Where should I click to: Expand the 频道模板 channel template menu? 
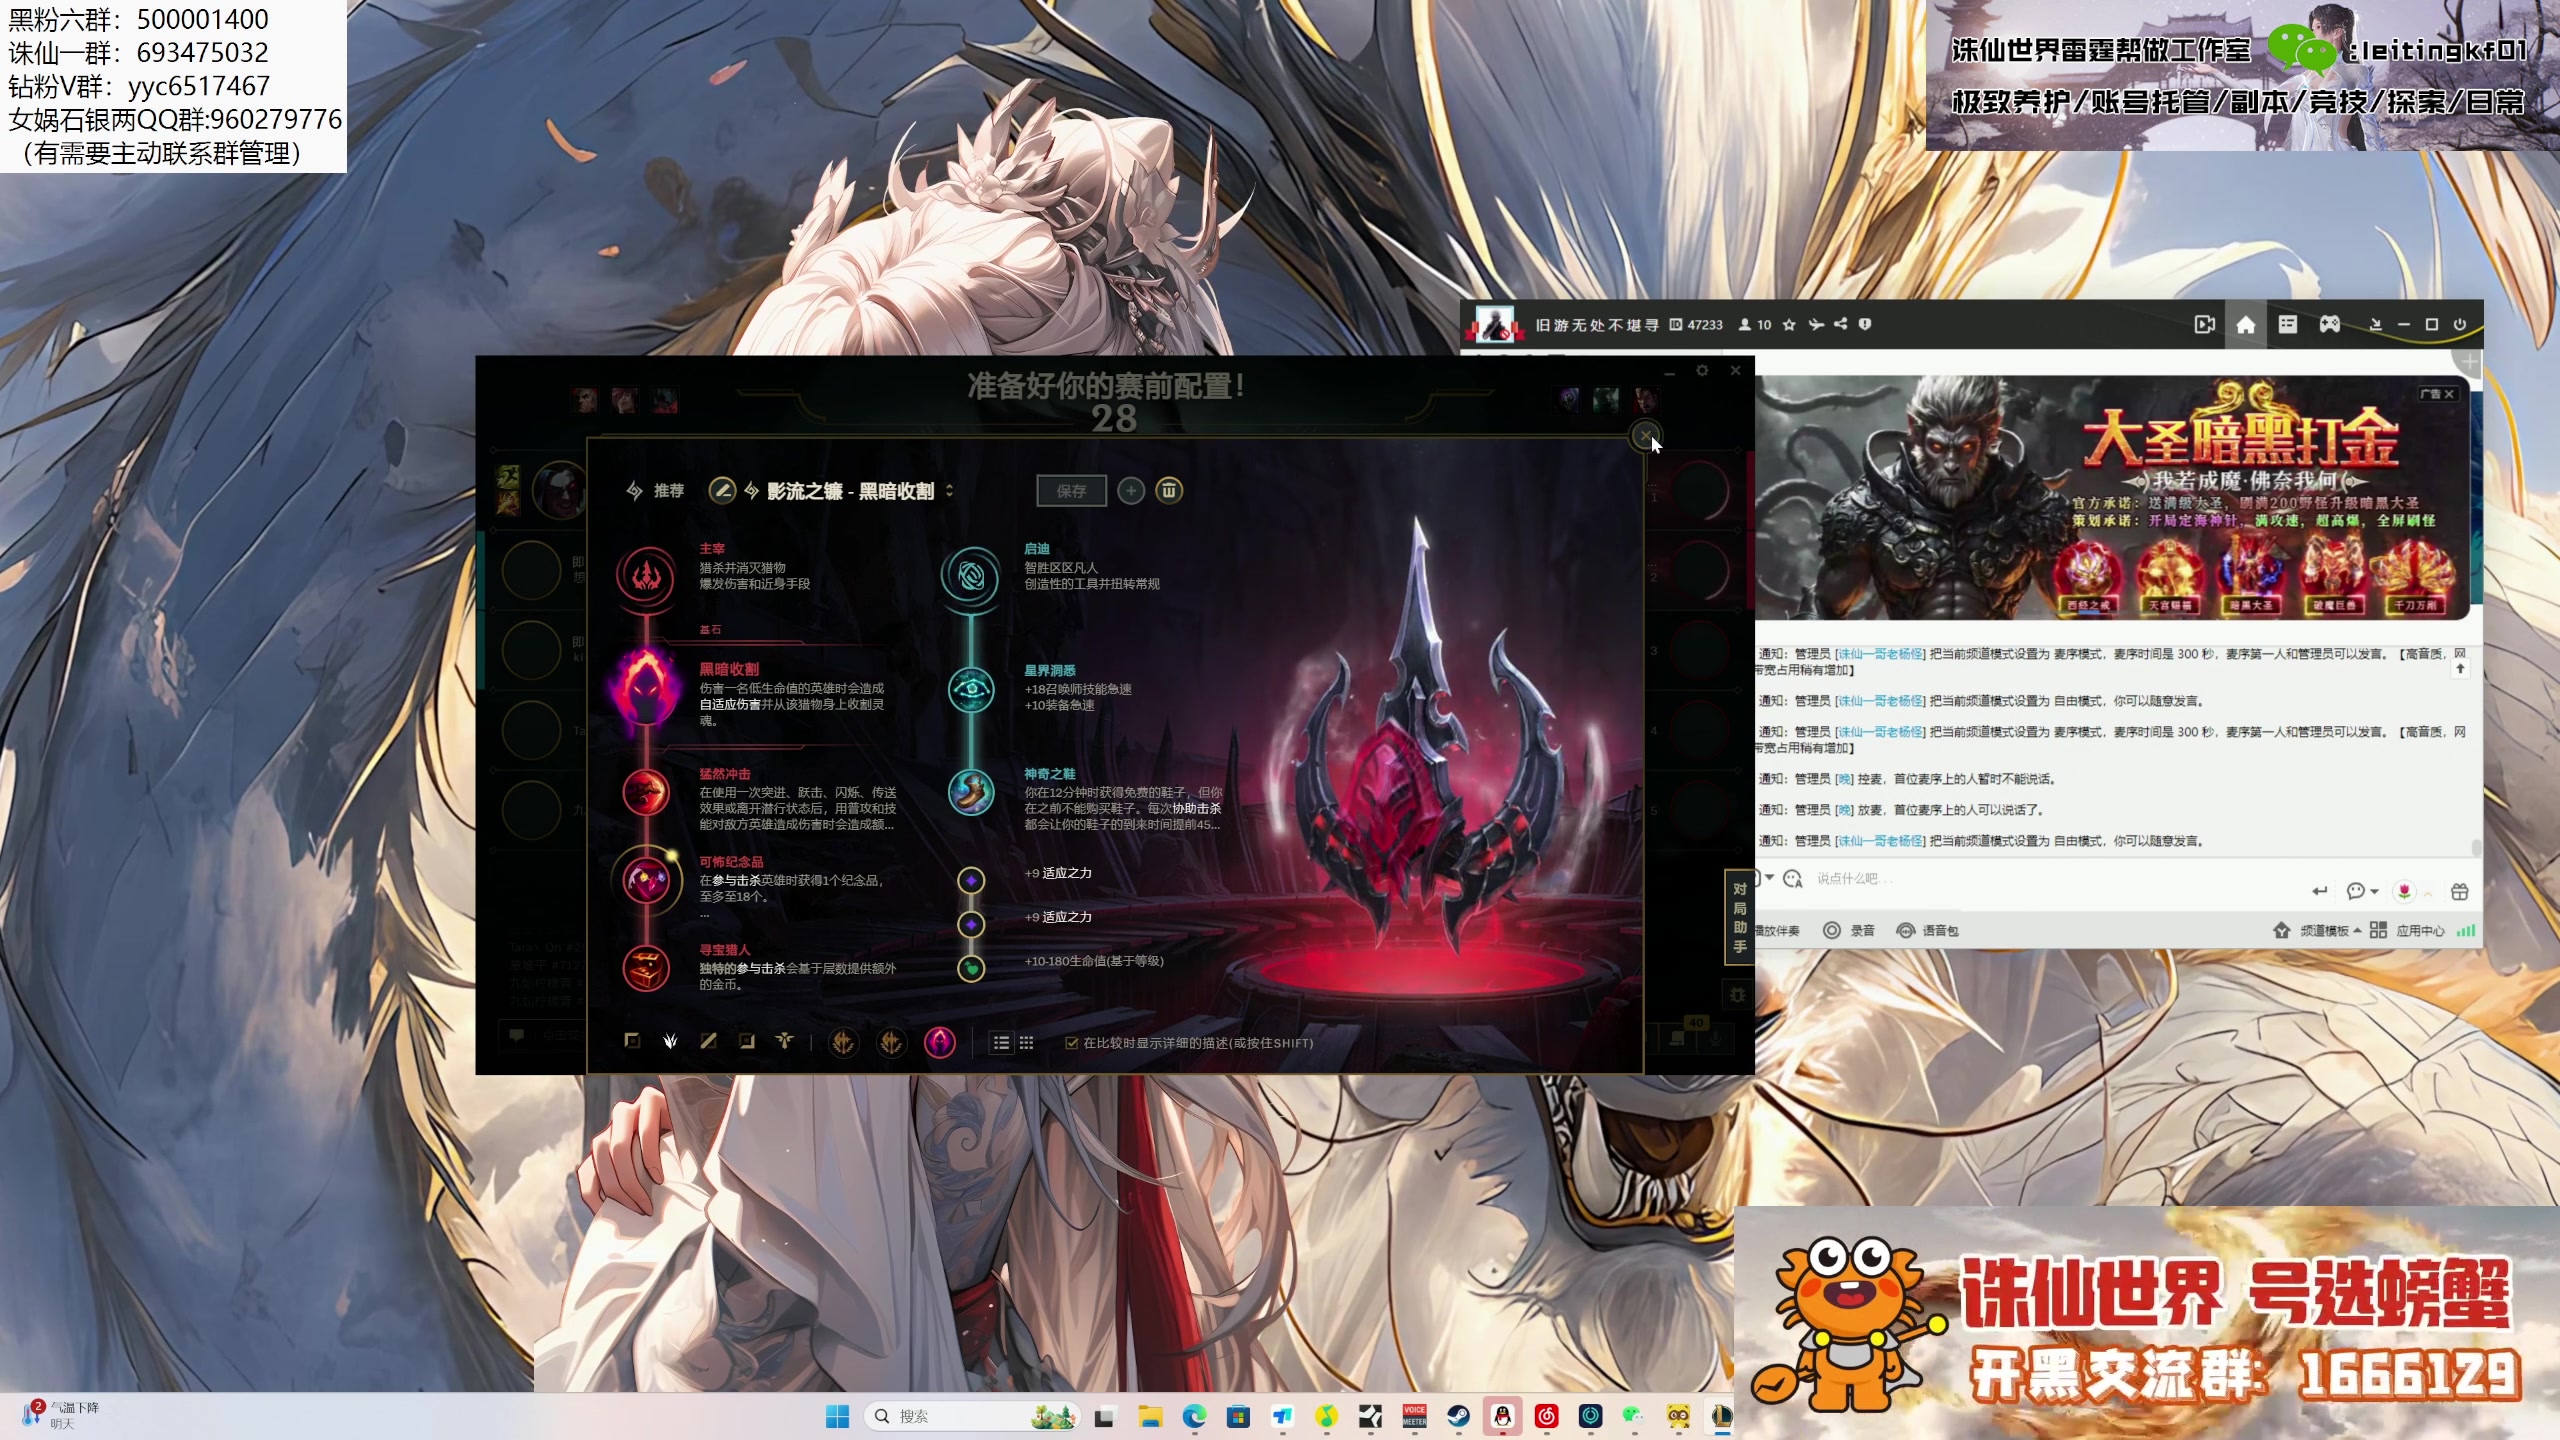click(2318, 931)
